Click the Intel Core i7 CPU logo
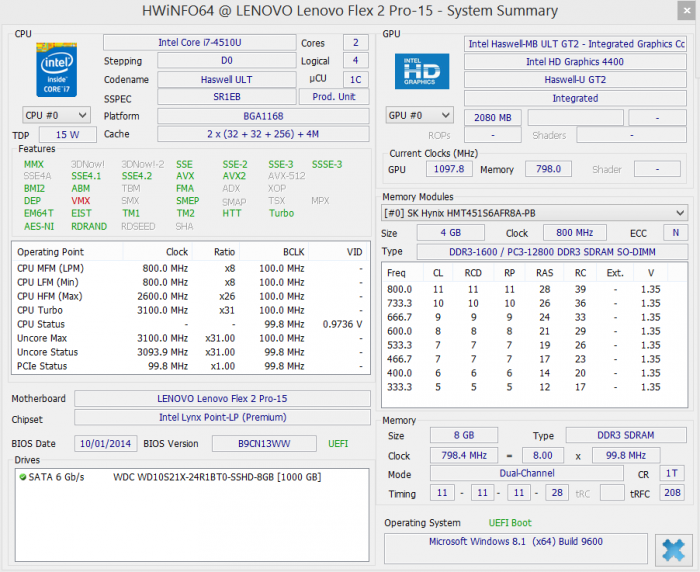This screenshot has height=572, width=700. point(55,70)
